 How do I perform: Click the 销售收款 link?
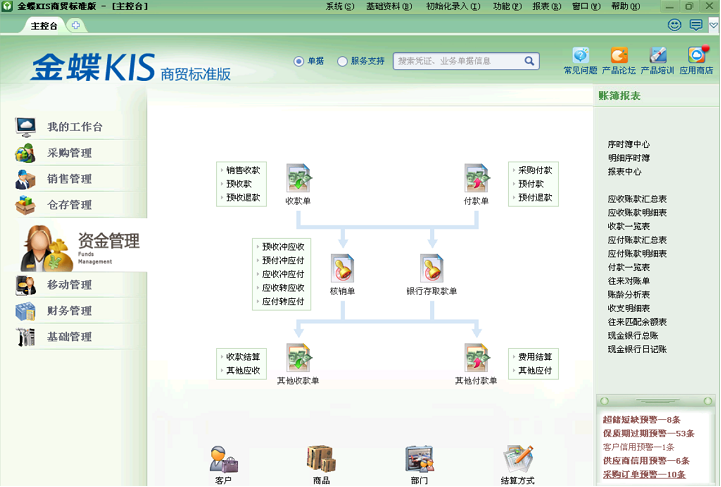click(243, 170)
